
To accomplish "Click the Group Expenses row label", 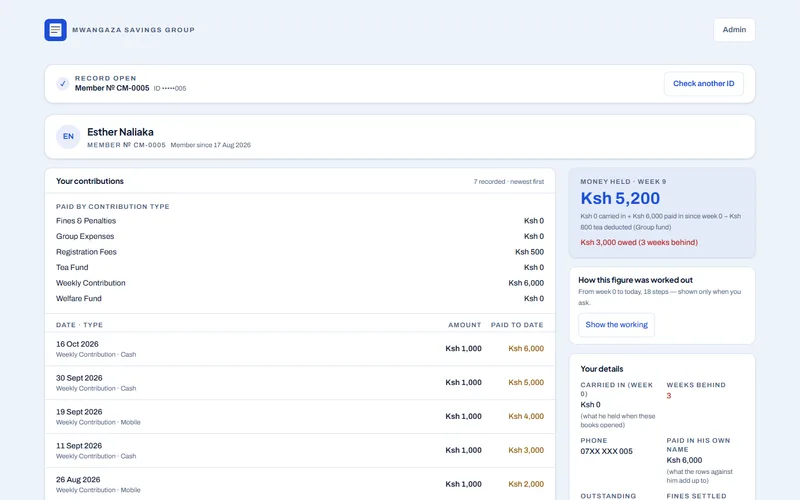I will 85,236.
